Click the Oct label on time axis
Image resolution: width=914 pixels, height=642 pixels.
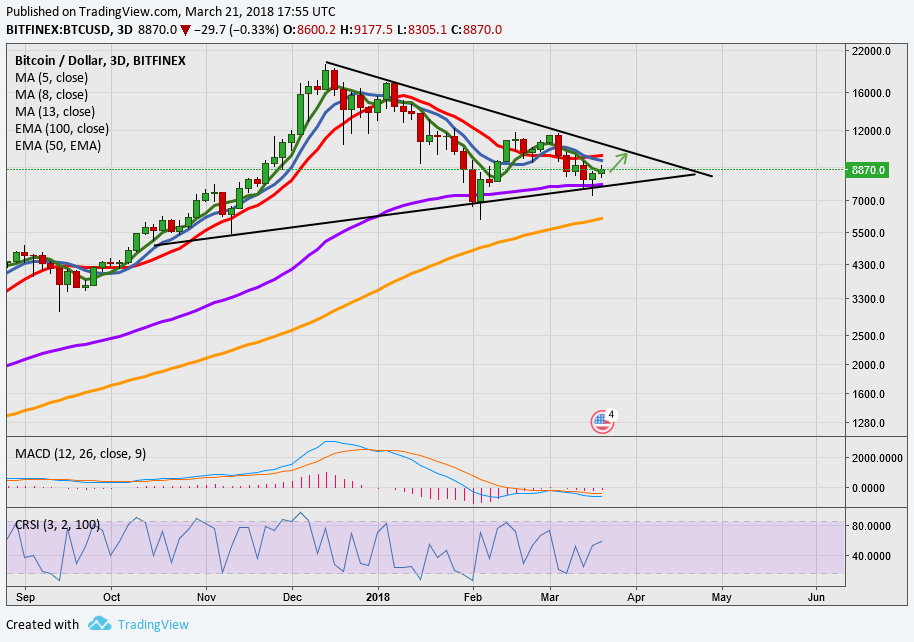point(111,597)
